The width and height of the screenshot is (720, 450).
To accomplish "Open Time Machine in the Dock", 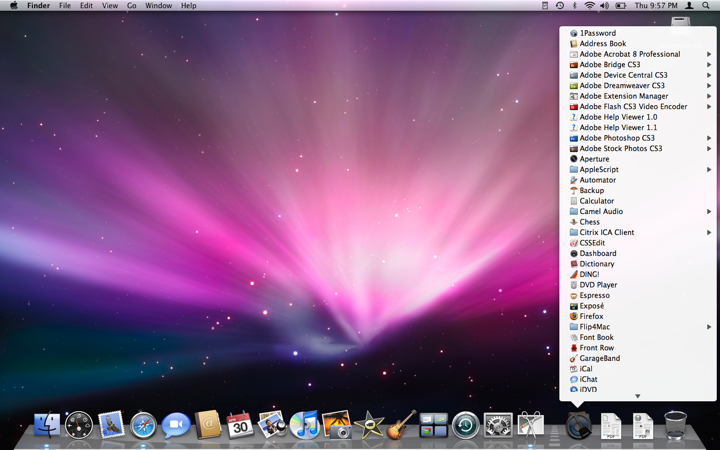I will 466,425.
